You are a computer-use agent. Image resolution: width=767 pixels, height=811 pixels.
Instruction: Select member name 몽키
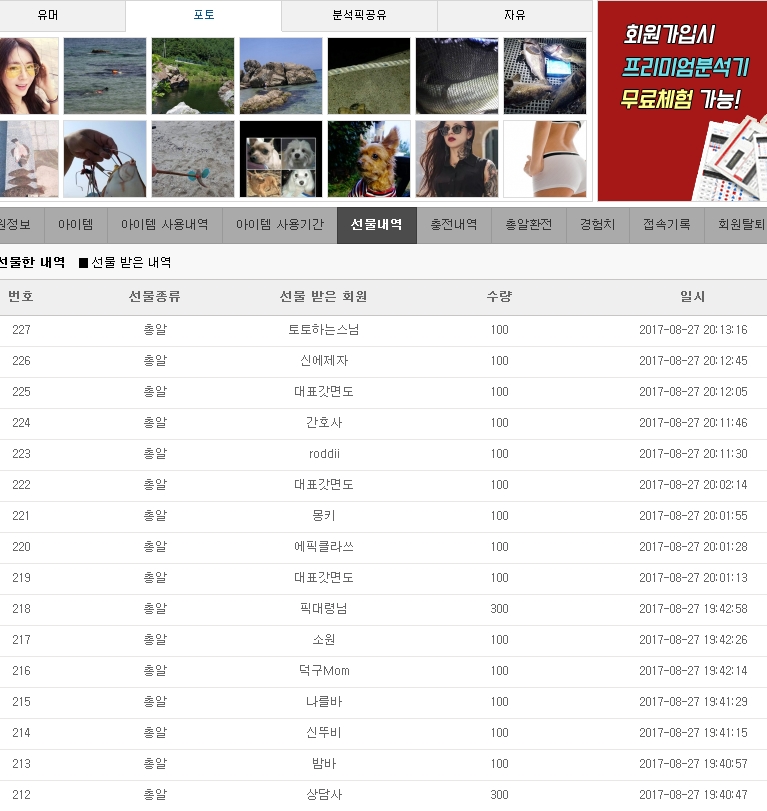click(324, 516)
